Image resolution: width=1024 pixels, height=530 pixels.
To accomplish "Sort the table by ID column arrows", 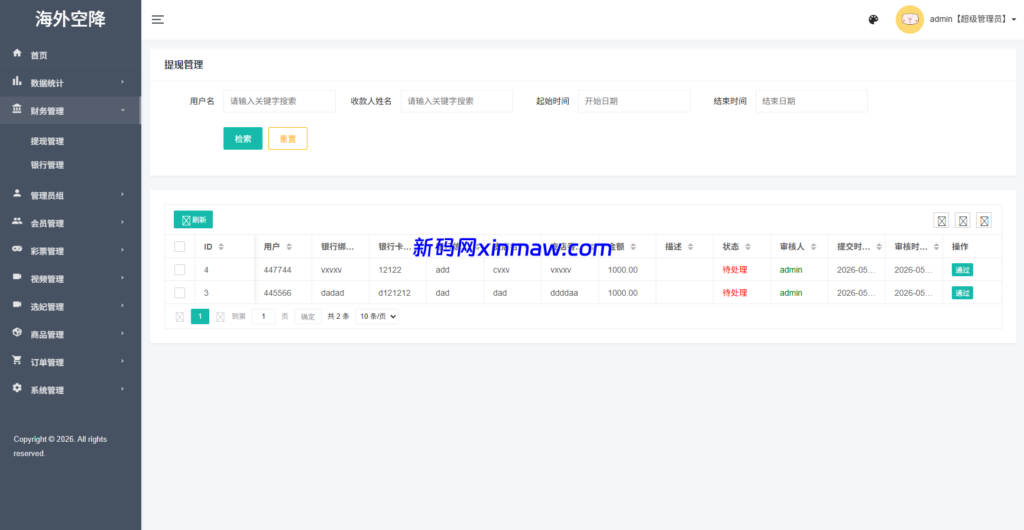I will click(x=221, y=247).
